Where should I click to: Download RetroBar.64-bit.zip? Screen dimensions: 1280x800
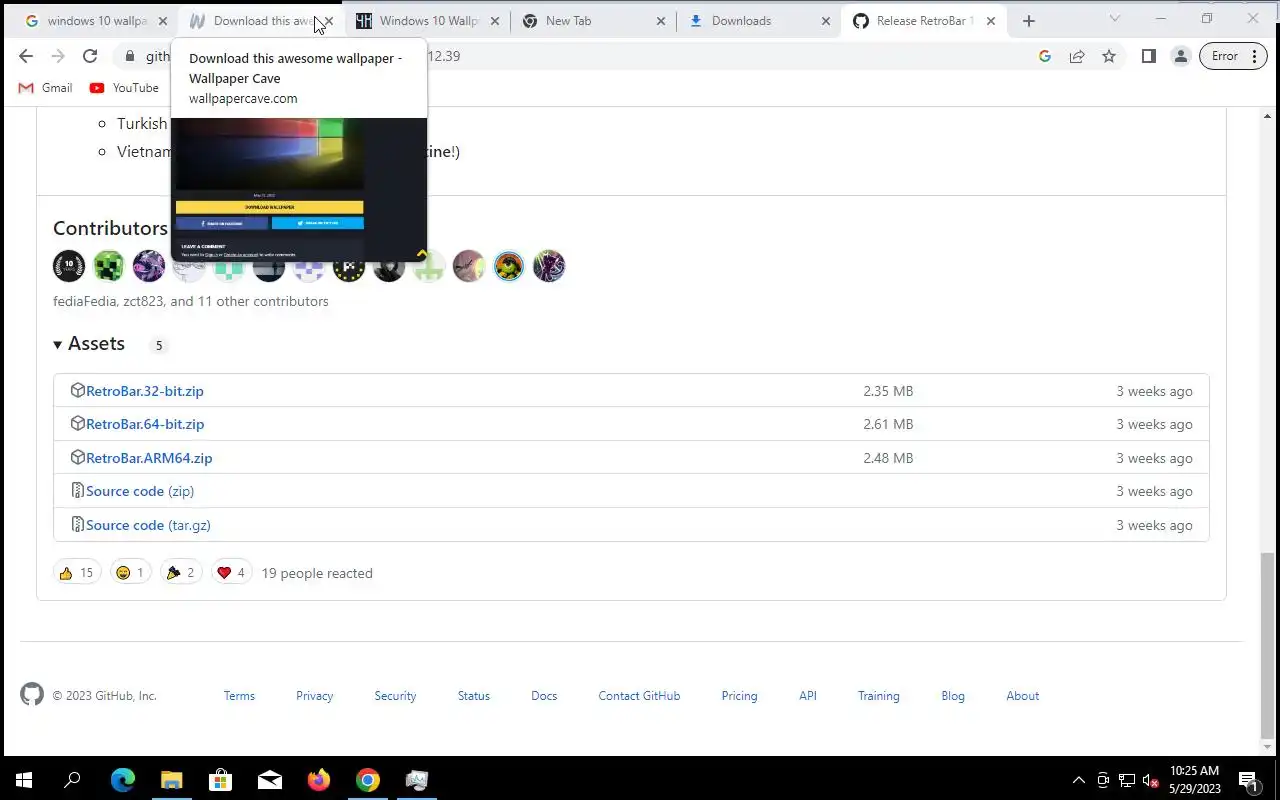145,424
